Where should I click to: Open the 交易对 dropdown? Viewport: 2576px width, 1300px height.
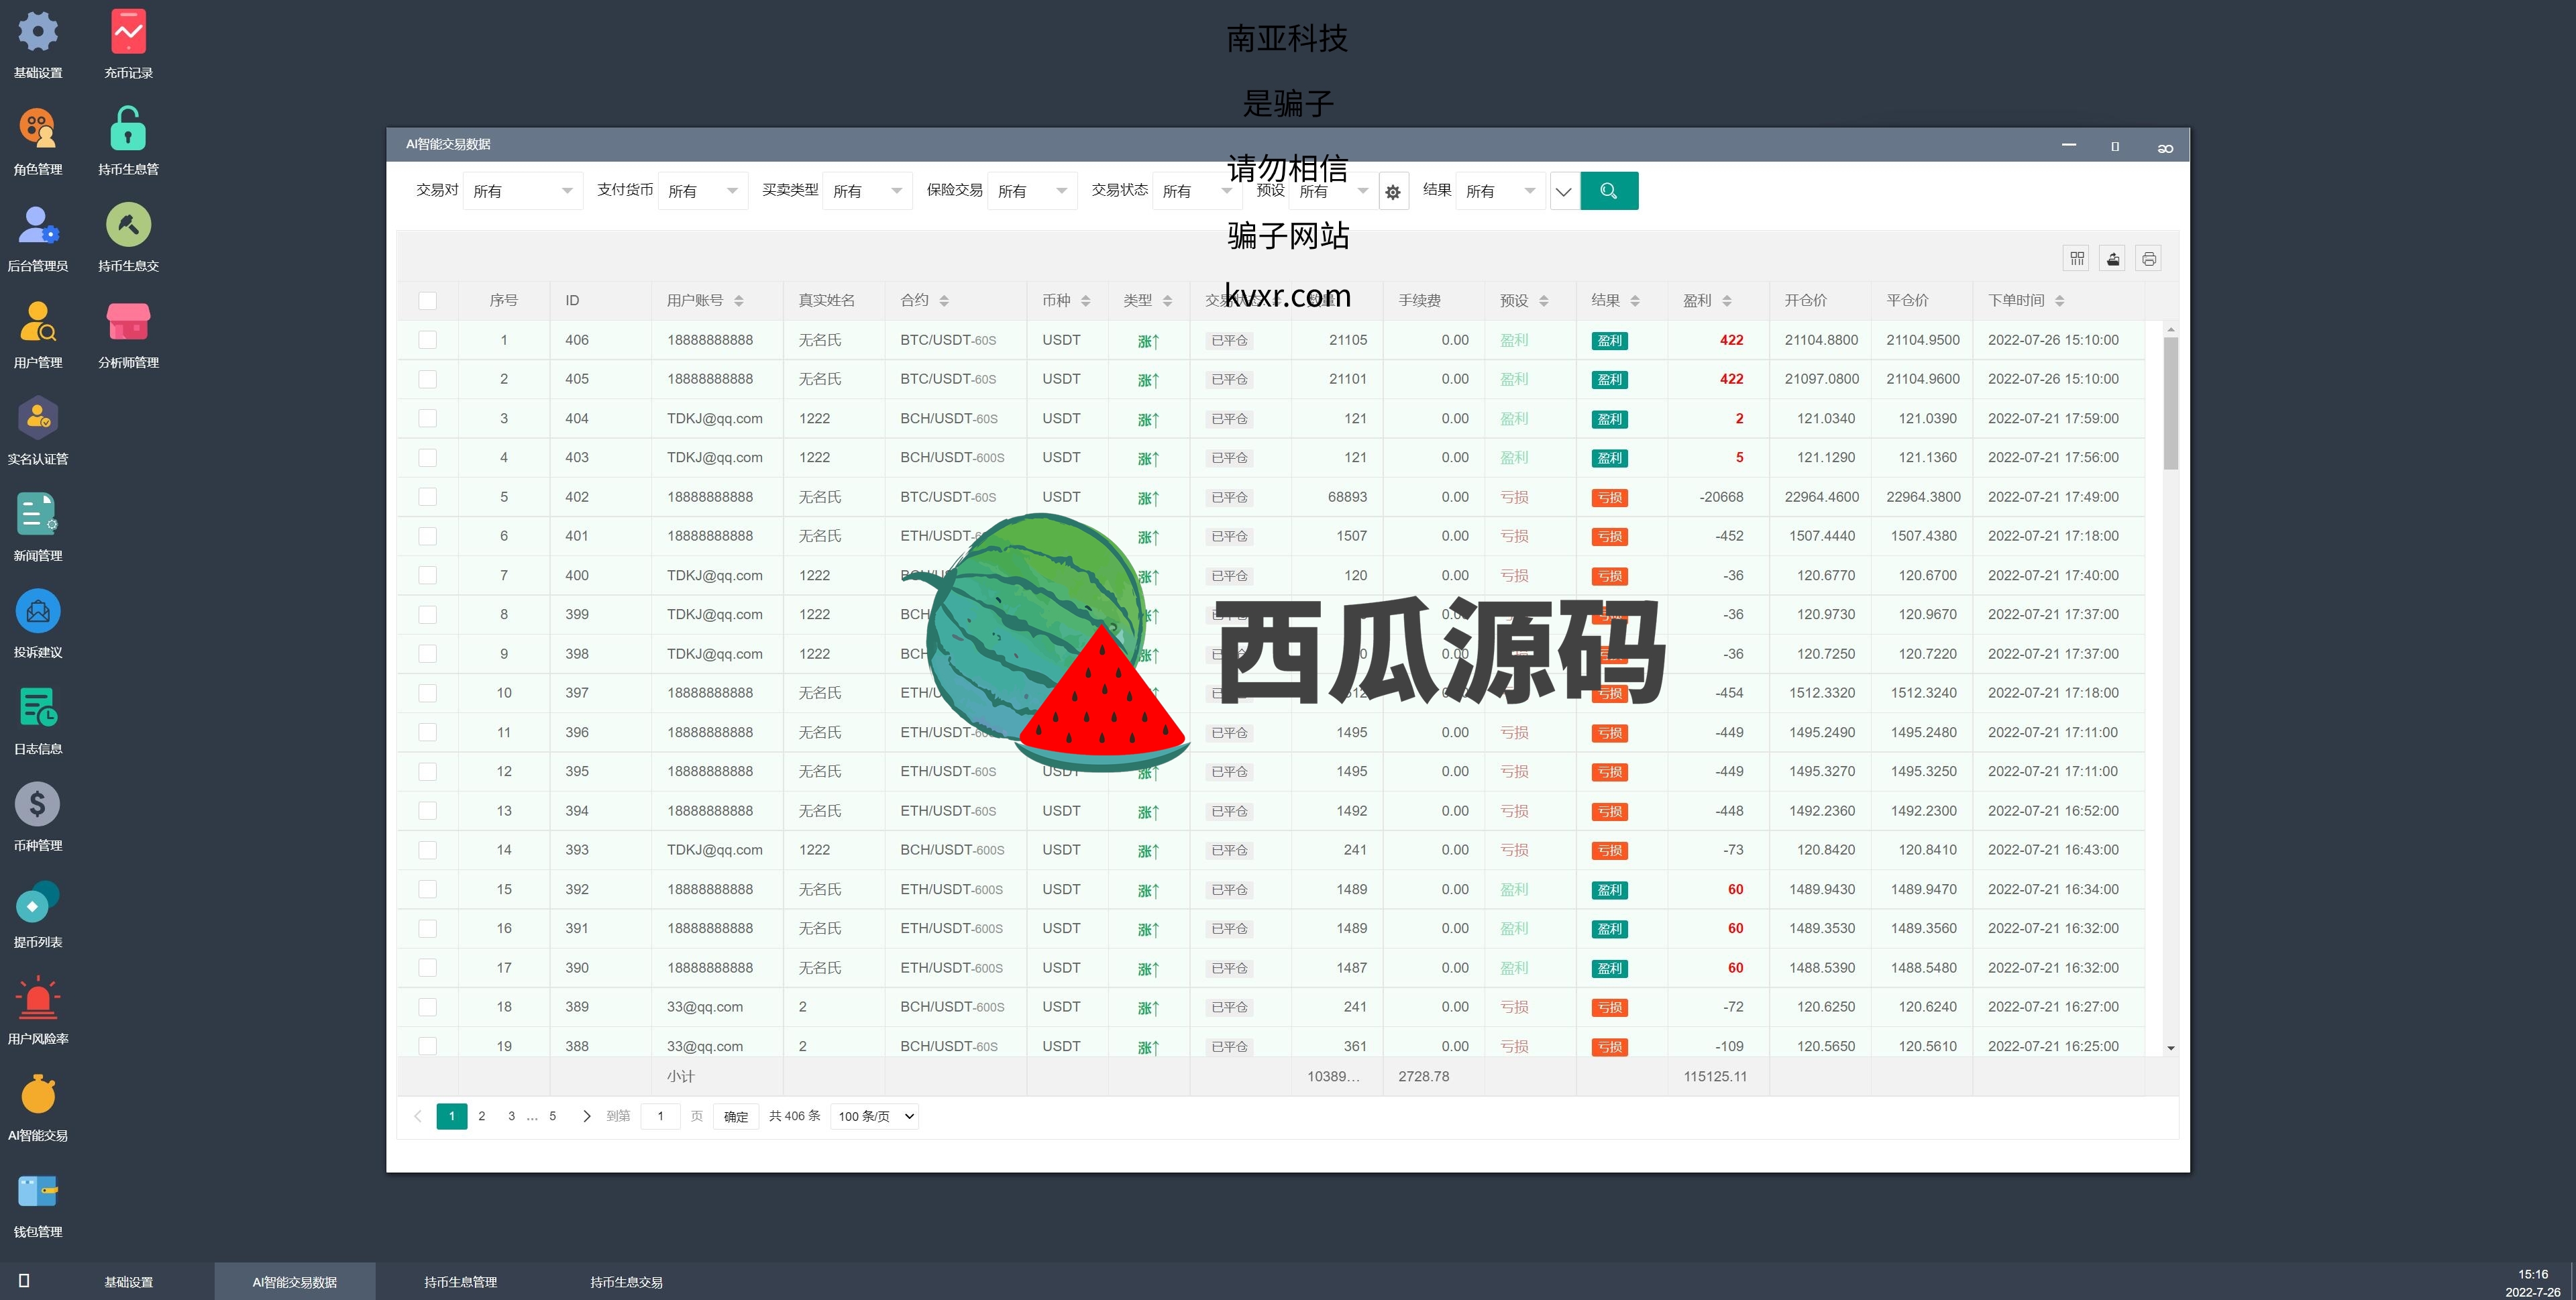tap(523, 191)
